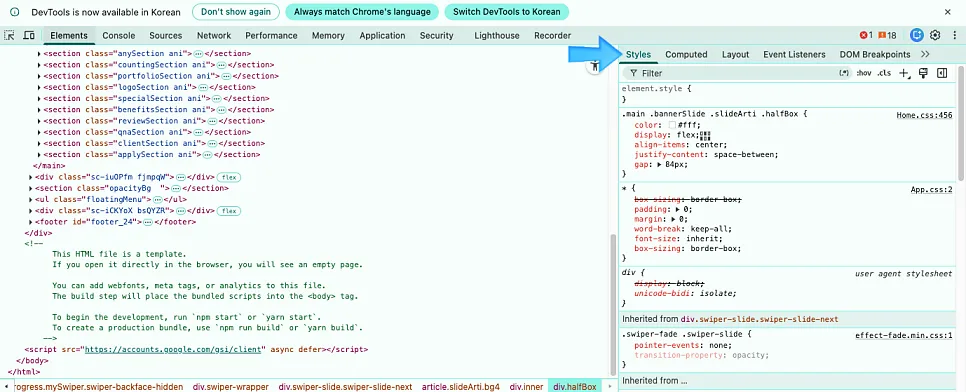Open DevTools settings gear
966x392 pixels.
tap(935, 35)
